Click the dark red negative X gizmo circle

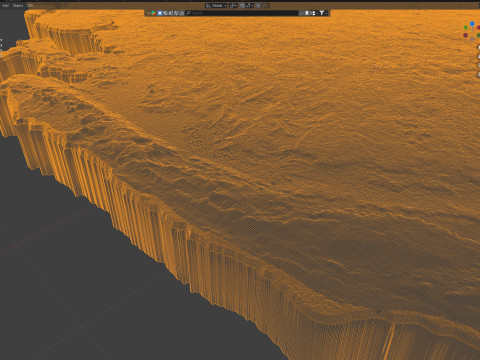click(465, 35)
